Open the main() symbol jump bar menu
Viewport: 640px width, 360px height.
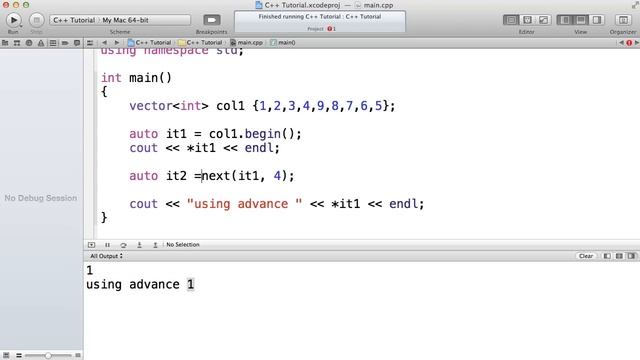coord(282,42)
